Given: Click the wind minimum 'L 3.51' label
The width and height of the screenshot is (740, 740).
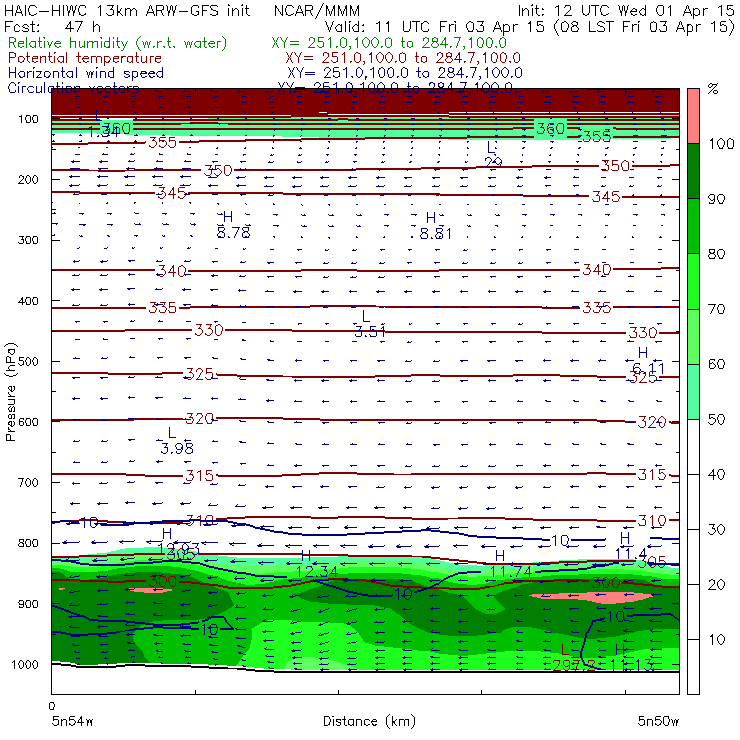Looking at the screenshot, I should tap(370, 324).
